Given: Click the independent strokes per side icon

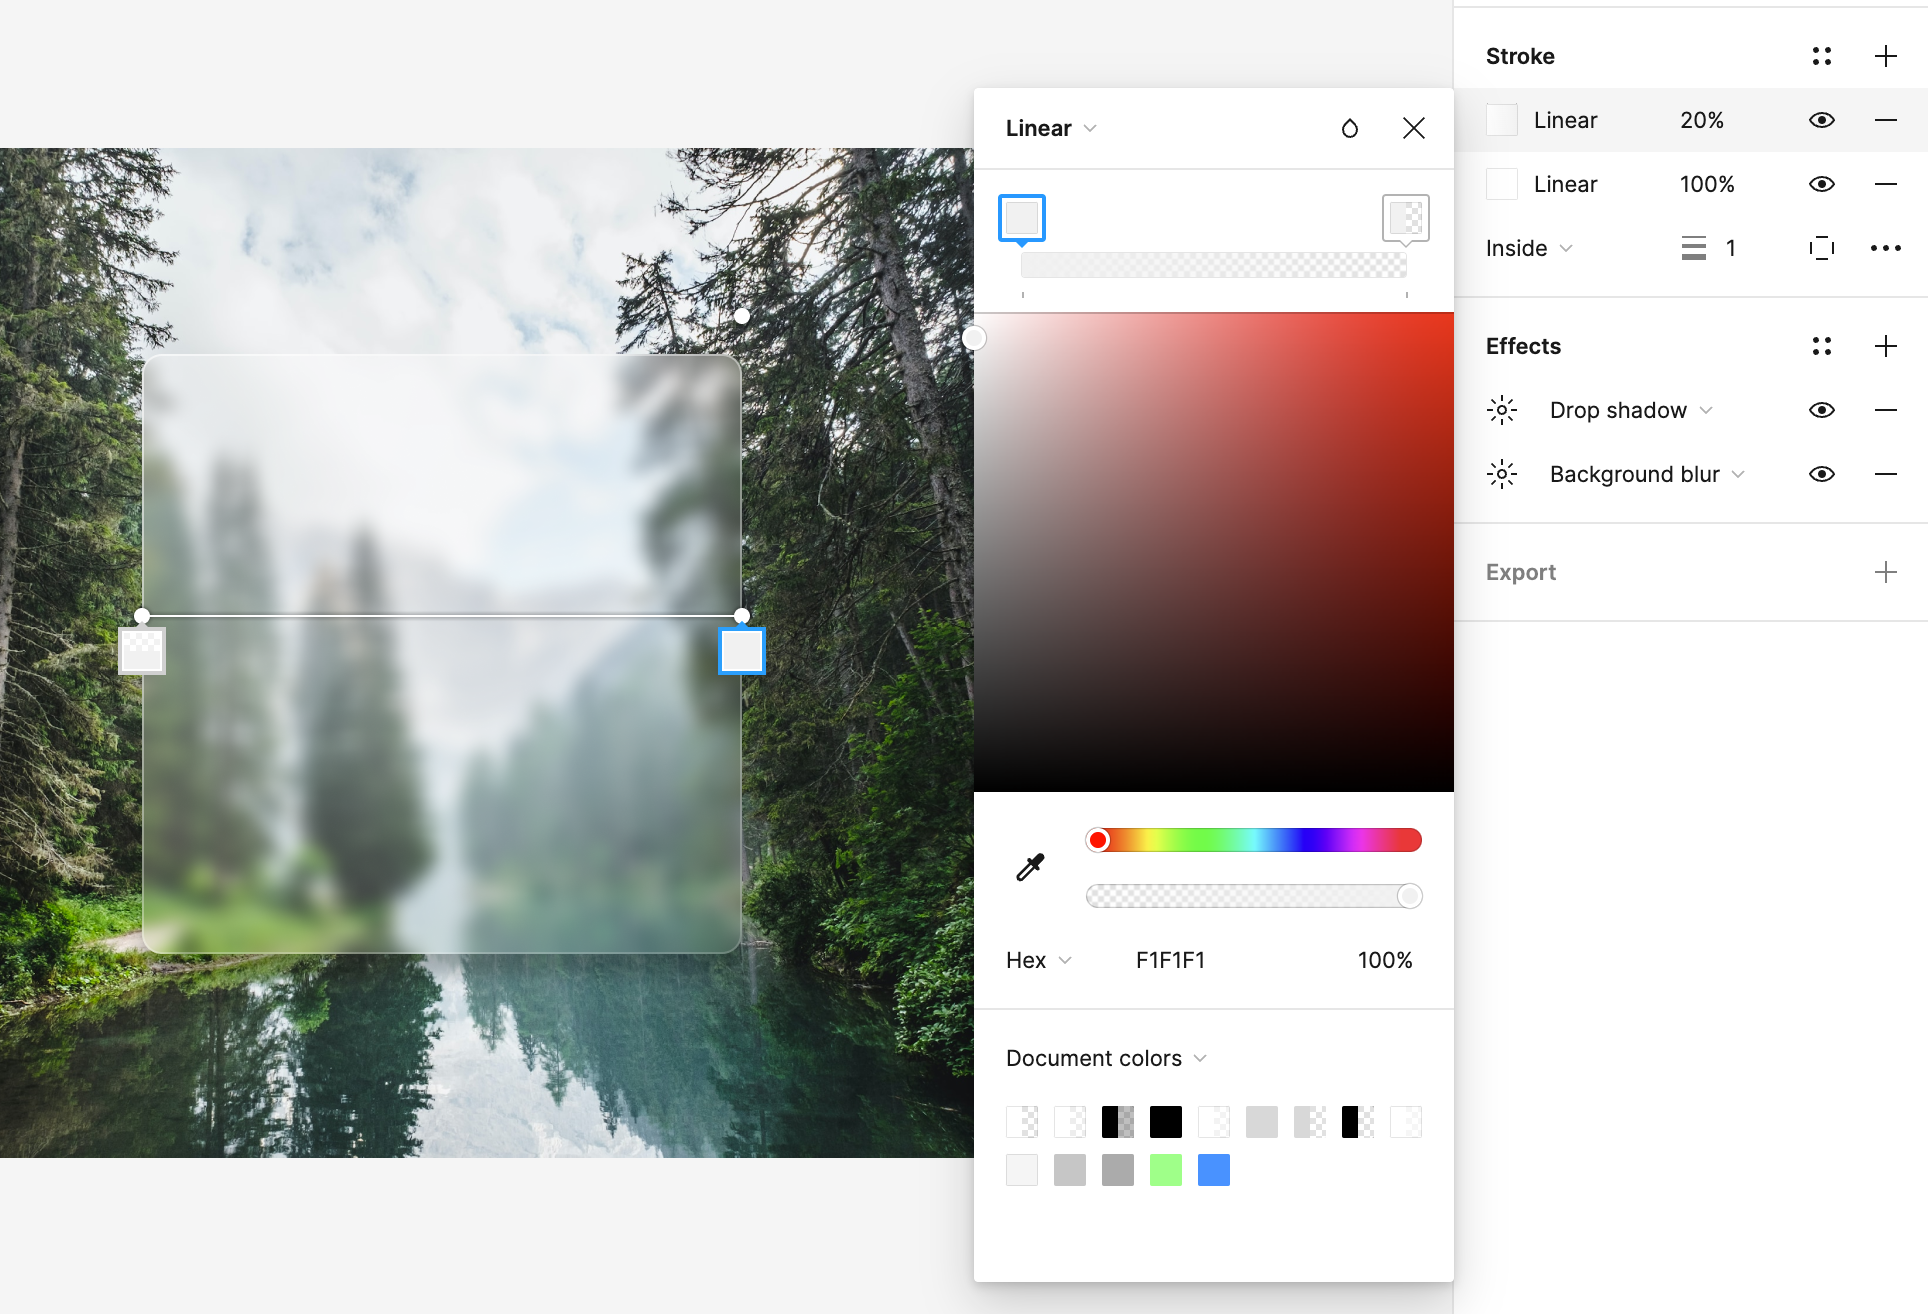Looking at the screenshot, I should (1821, 248).
